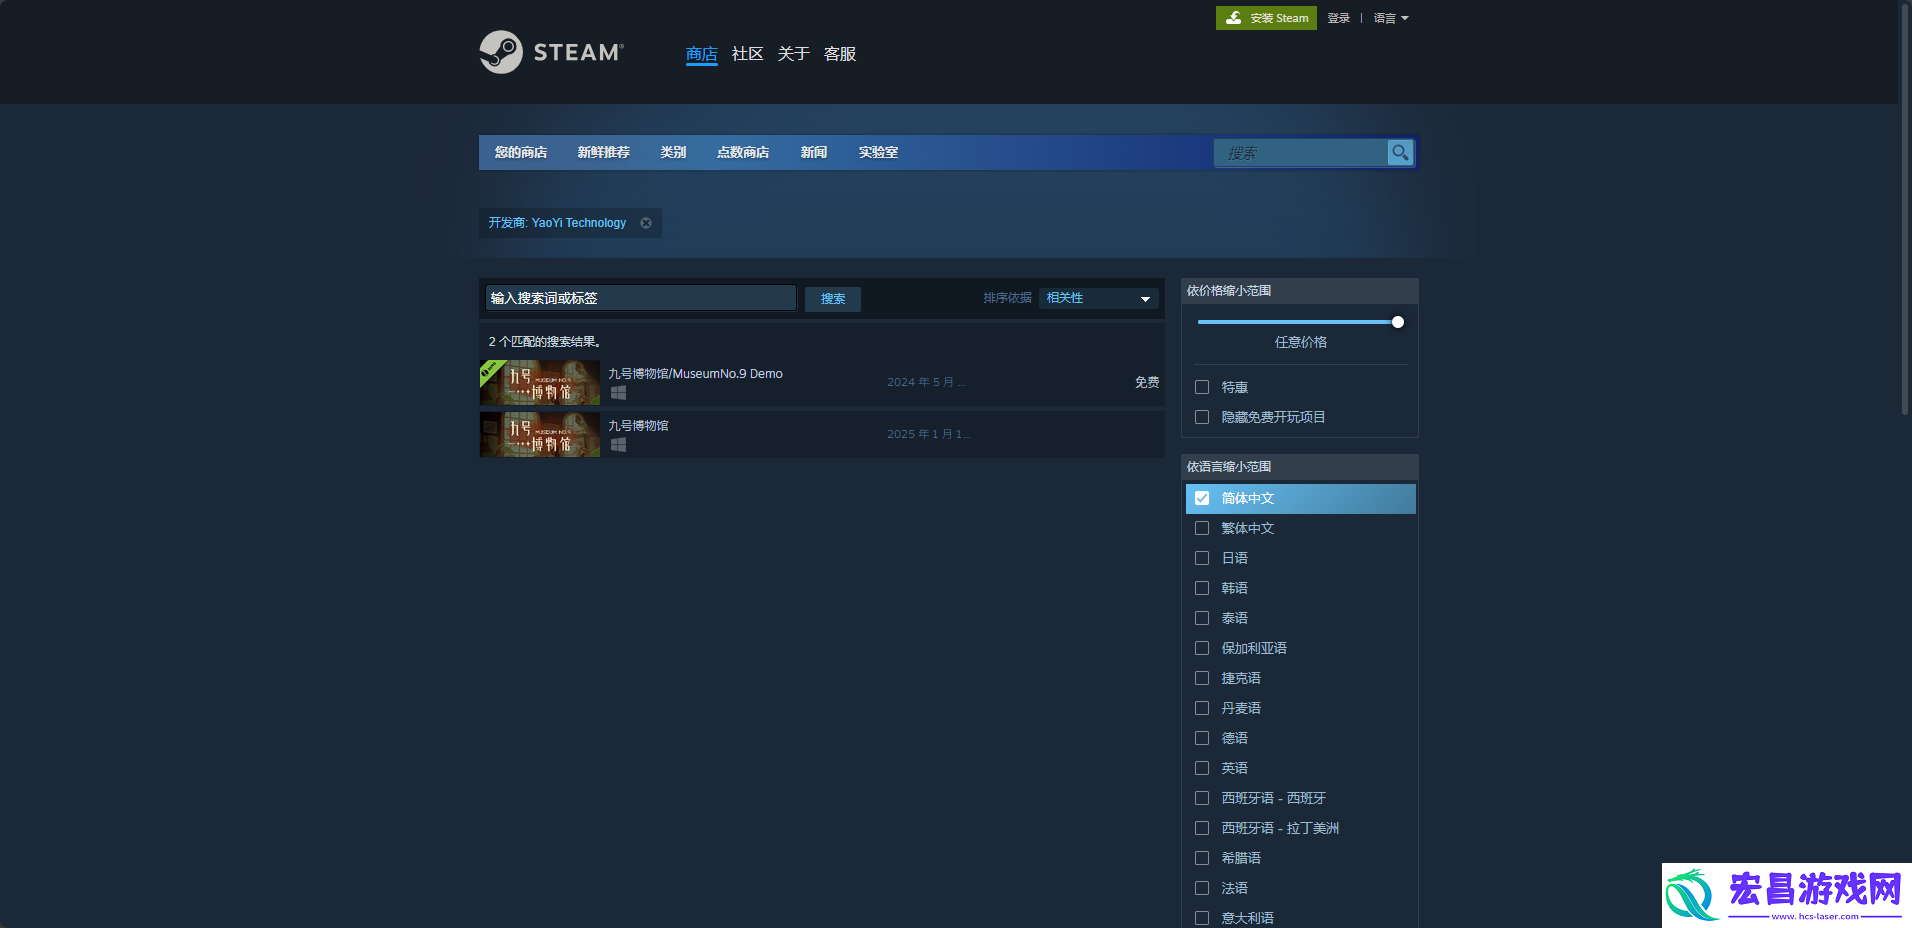Click the Windows icon under 九号博物馆
Image resolution: width=1912 pixels, height=928 pixels.
618,445
